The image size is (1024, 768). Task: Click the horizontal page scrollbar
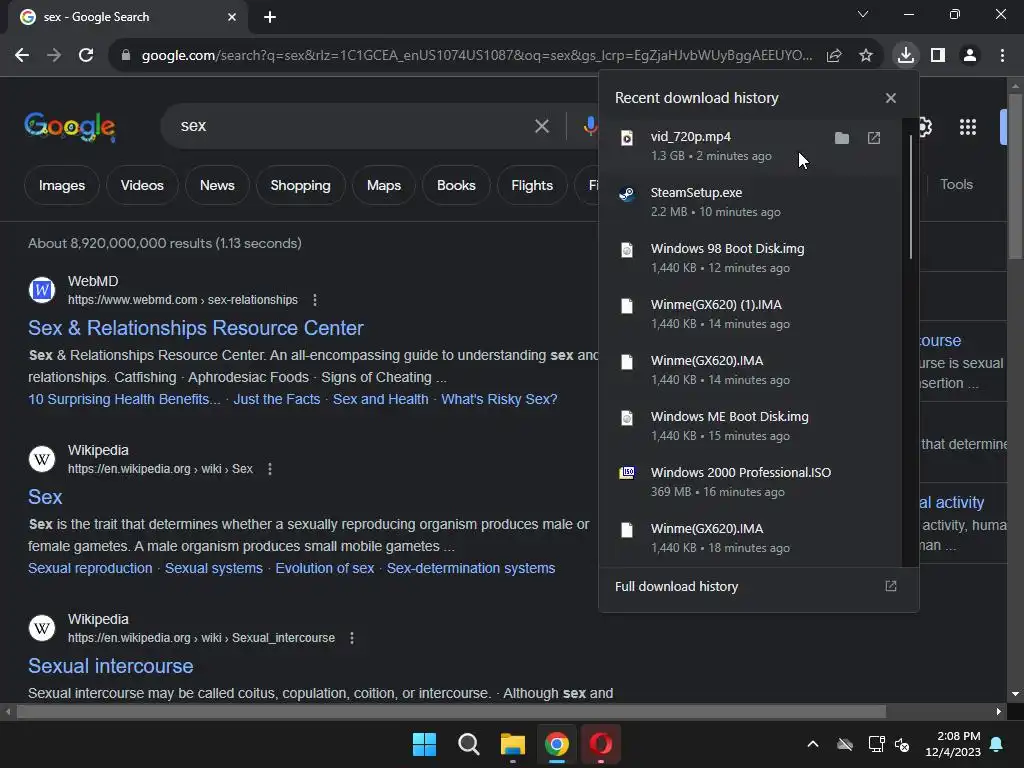pos(451,711)
